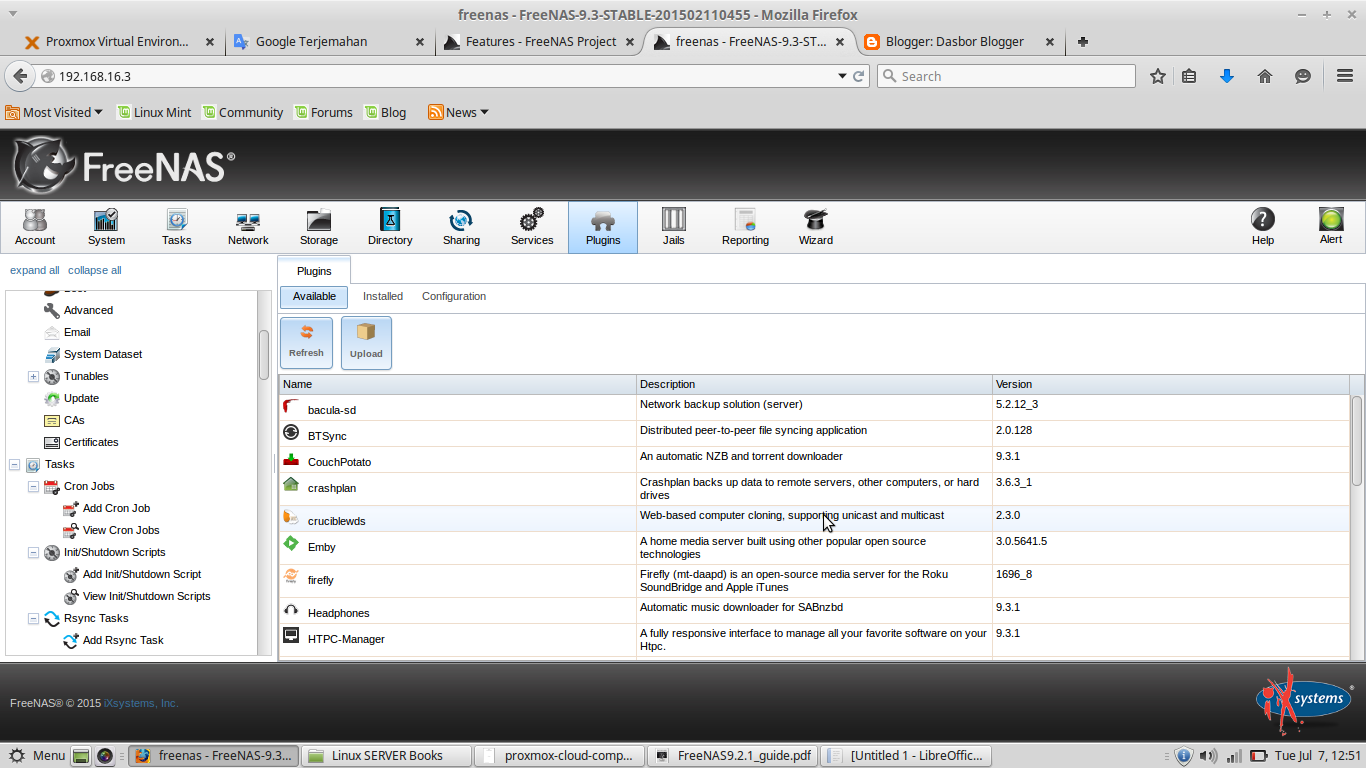Collapse the Cron Jobs tree node
Viewport: 1366px width, 768px height.
point(33,487)
